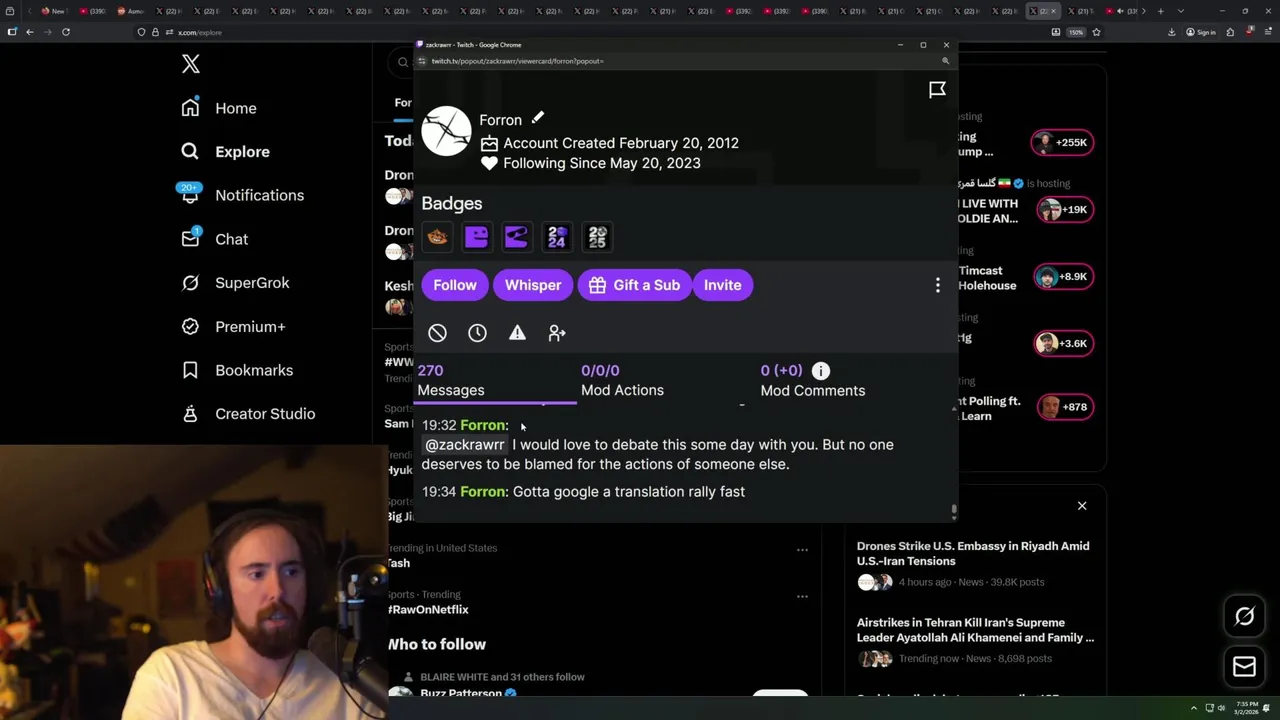The width and height of the screenshot is (1280, 720).
Task: Click the messages floating envelope icon
Action: (x=1244, y=667)
